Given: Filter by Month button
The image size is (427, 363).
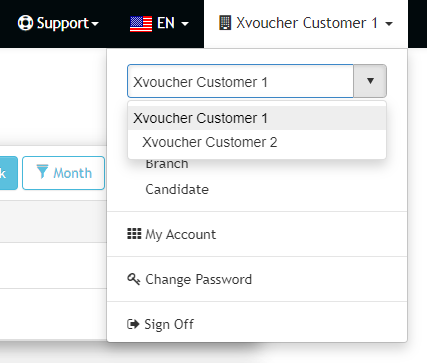Looking at the screenshot, I should click(63, 173).
